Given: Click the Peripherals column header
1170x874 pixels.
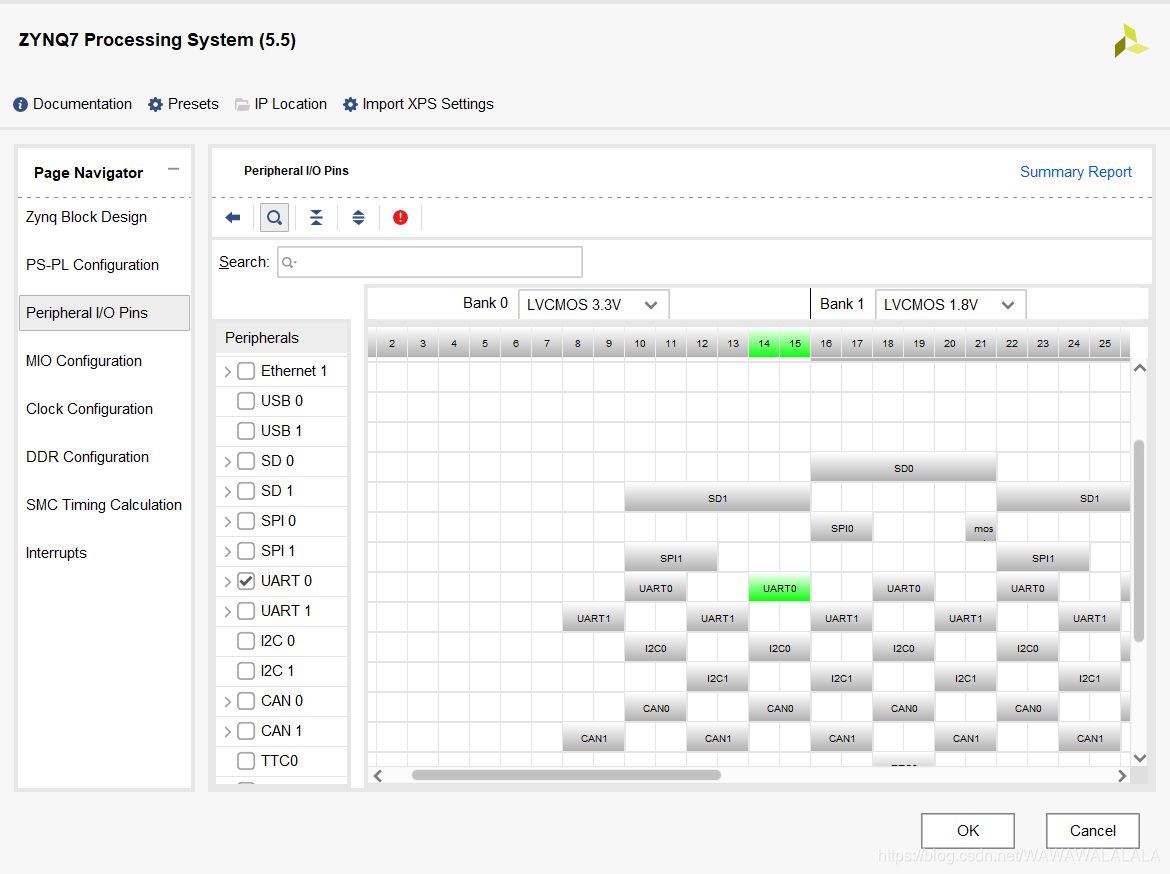Looking at the screenshot, I should (282, 337).
